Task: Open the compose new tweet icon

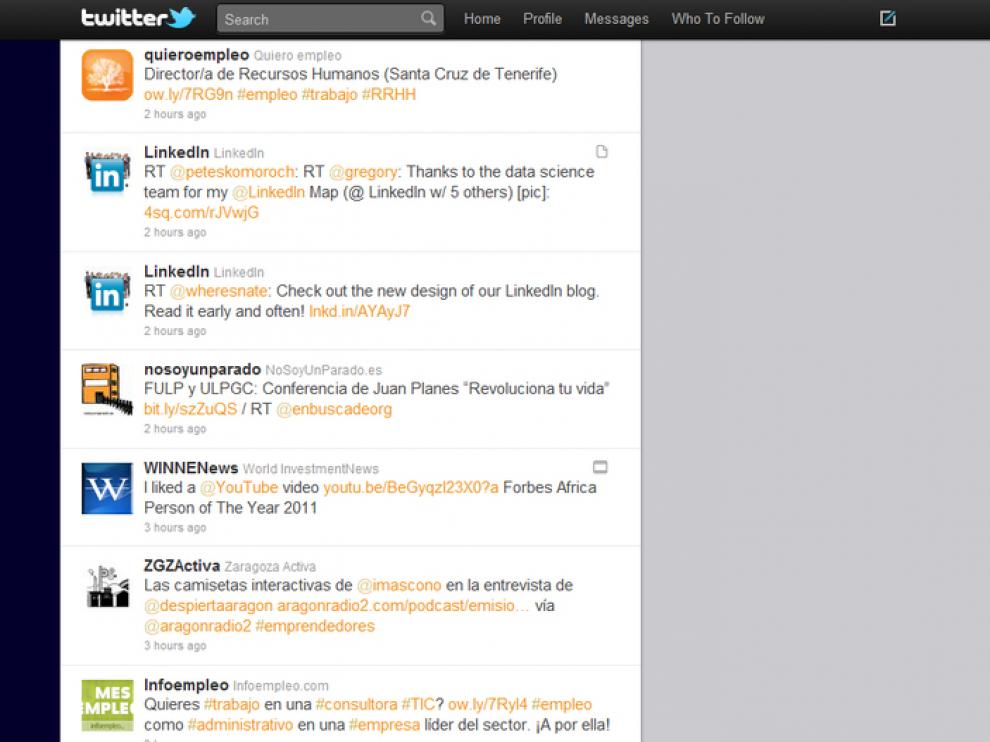Action: coord(888,18)
